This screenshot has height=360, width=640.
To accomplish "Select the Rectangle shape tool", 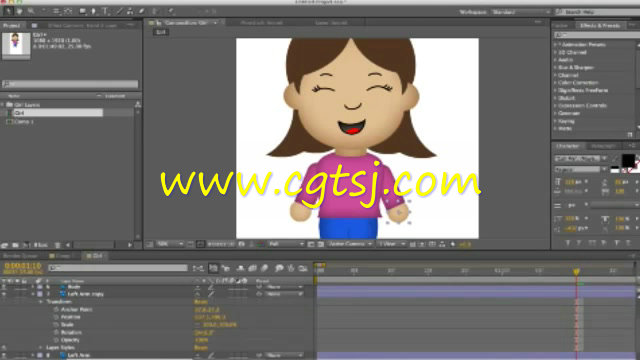I will [x=82, y=11].
